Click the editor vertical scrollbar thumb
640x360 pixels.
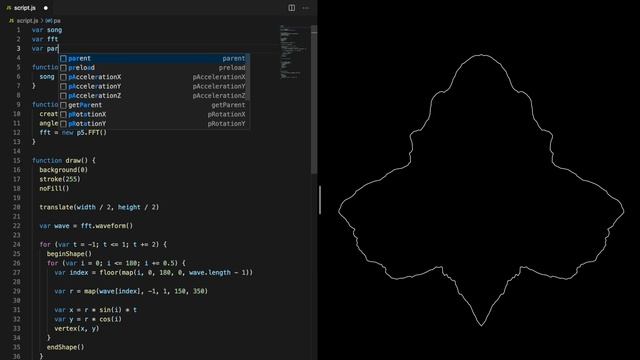(314, 100)
